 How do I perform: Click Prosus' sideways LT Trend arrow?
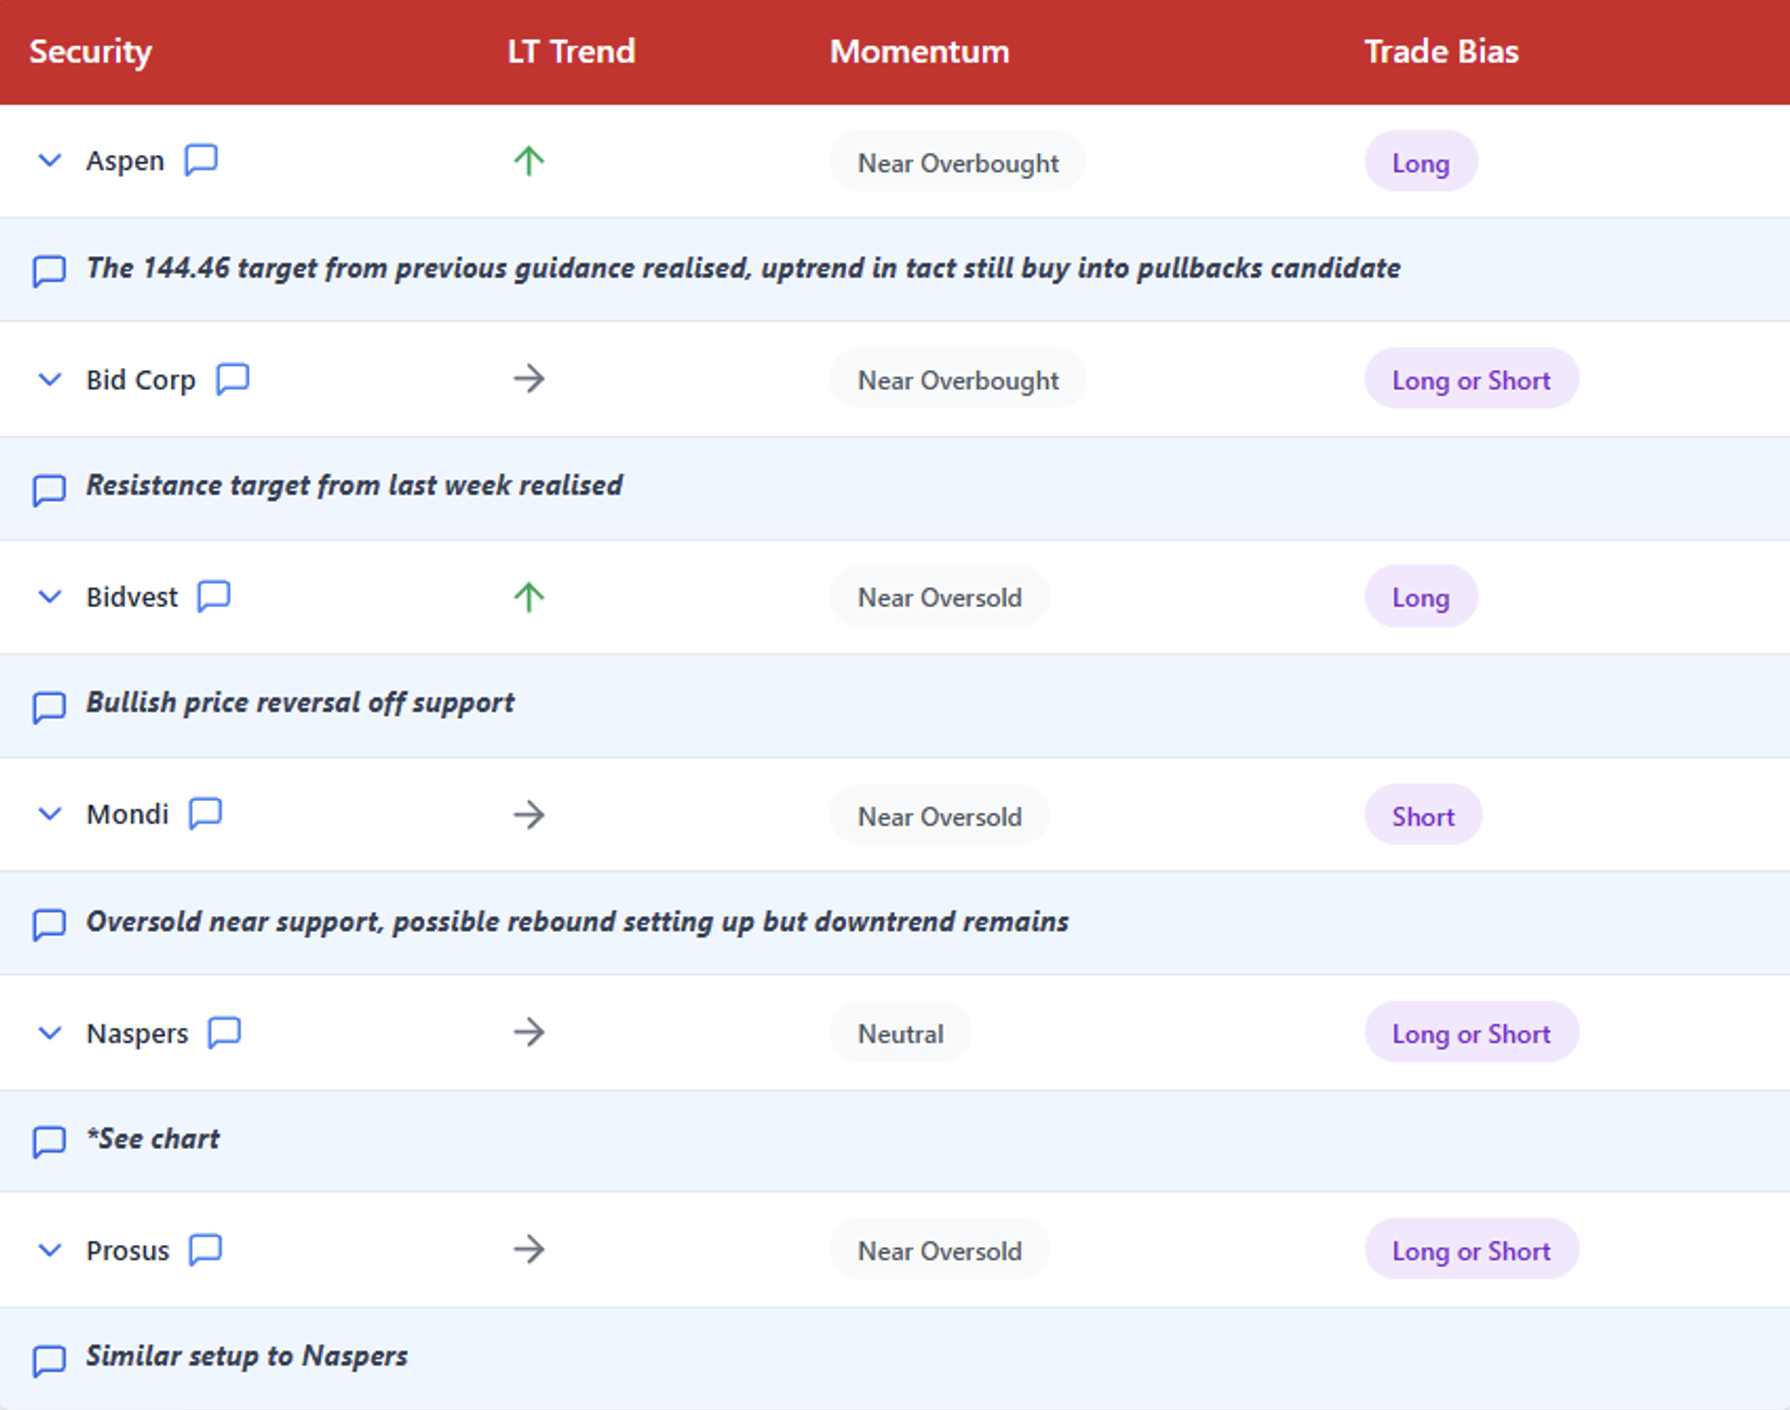click(x=529, y=1249)
